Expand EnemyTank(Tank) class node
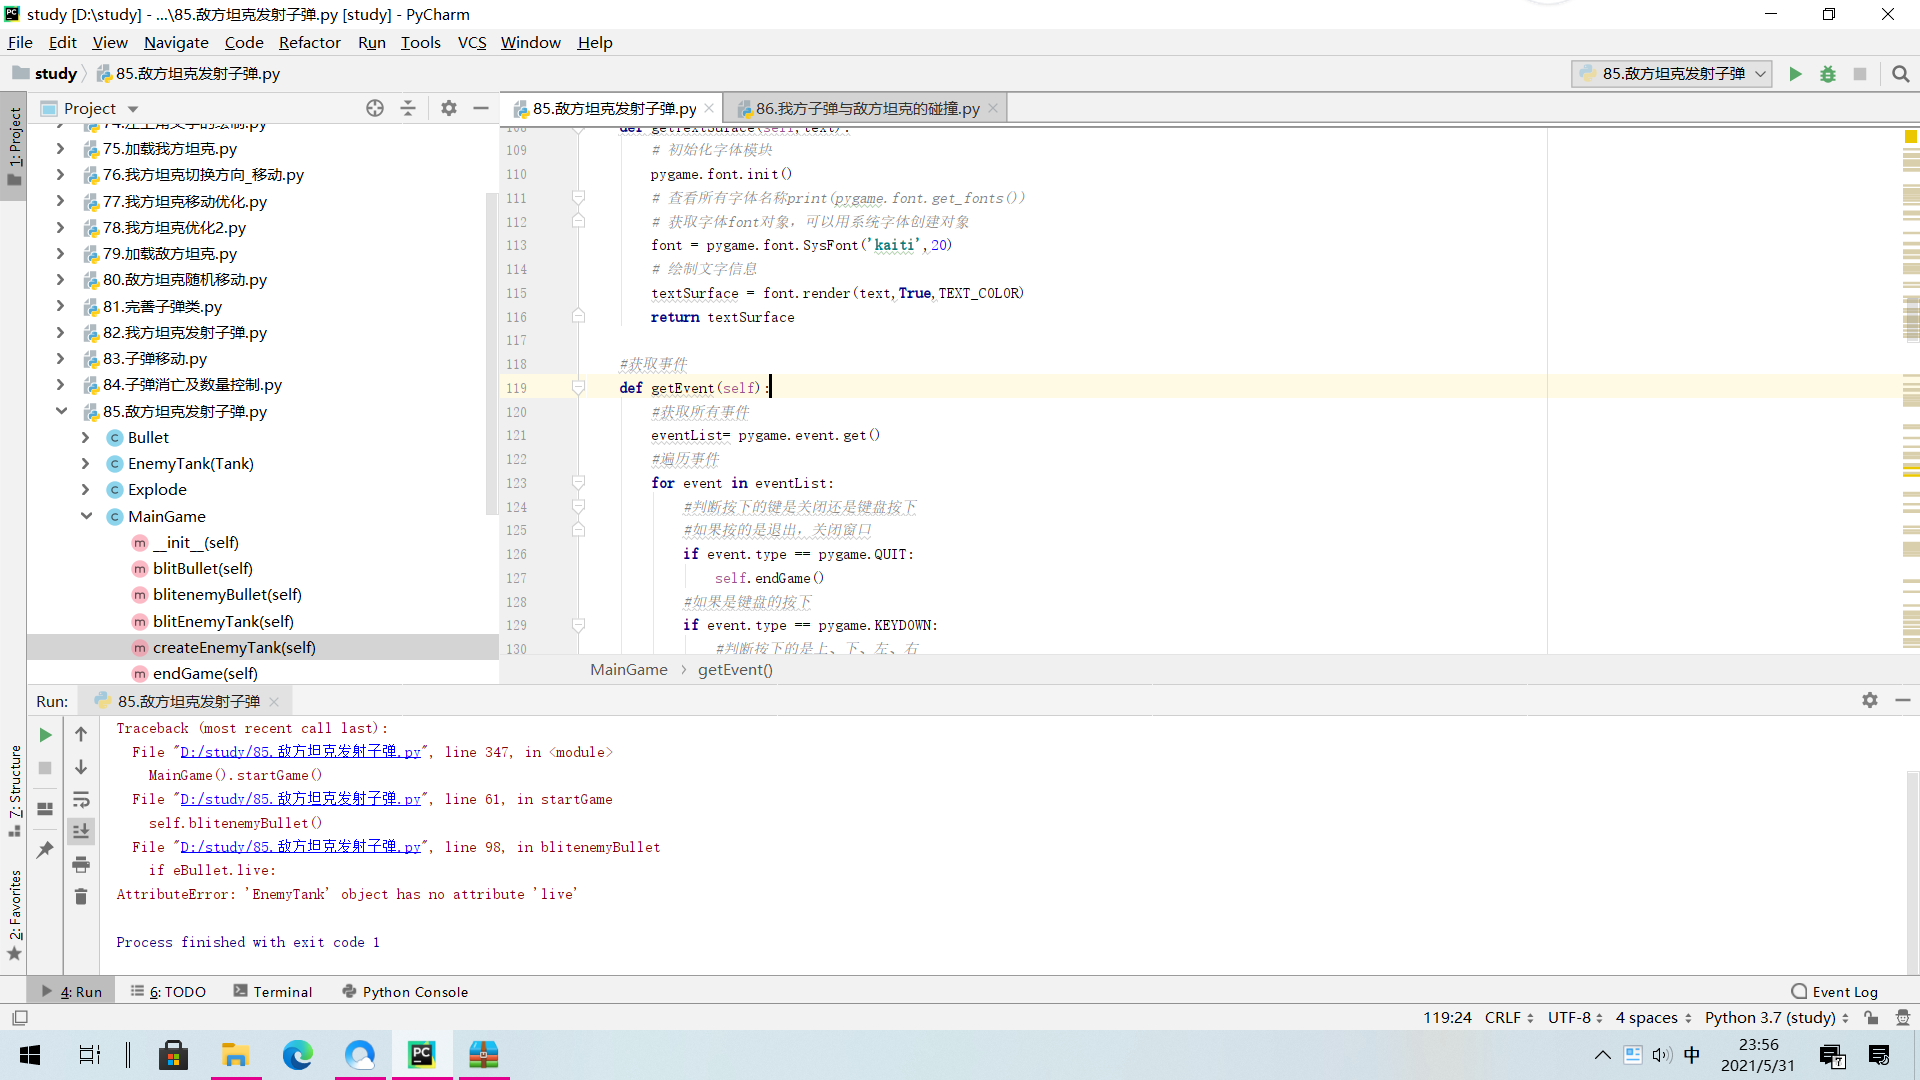This screenshot has height=1080, width=1920. pos(85,464)
